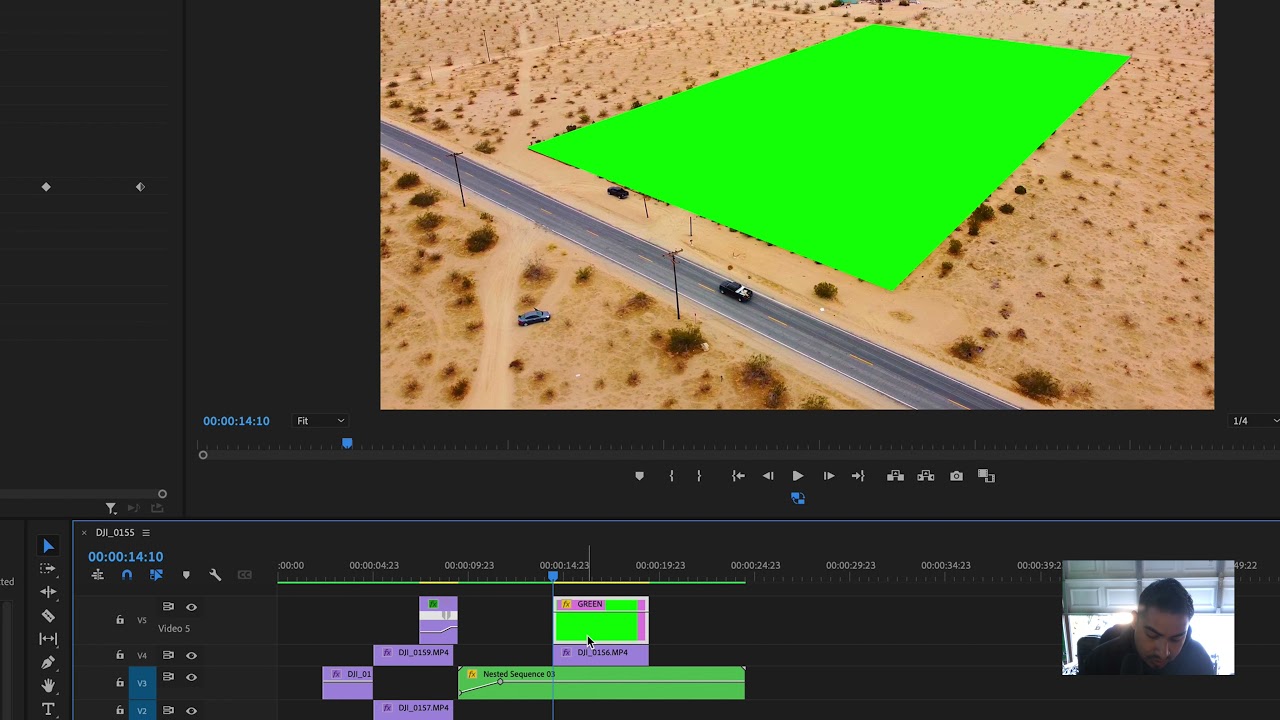Click Mark Out button
This screenshot has width=1280, height=720.
coord(699,476)
